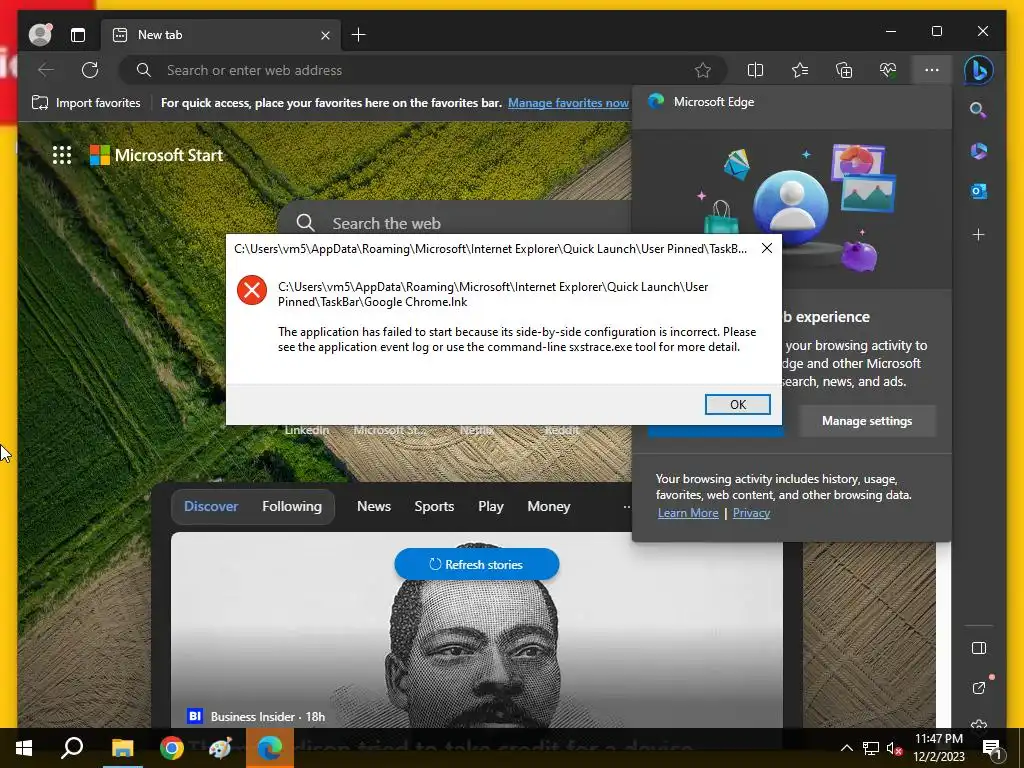The width and height of the screenshot is (1024, 768).
Task: Open the Money category
Action: [x=549, y=506]
